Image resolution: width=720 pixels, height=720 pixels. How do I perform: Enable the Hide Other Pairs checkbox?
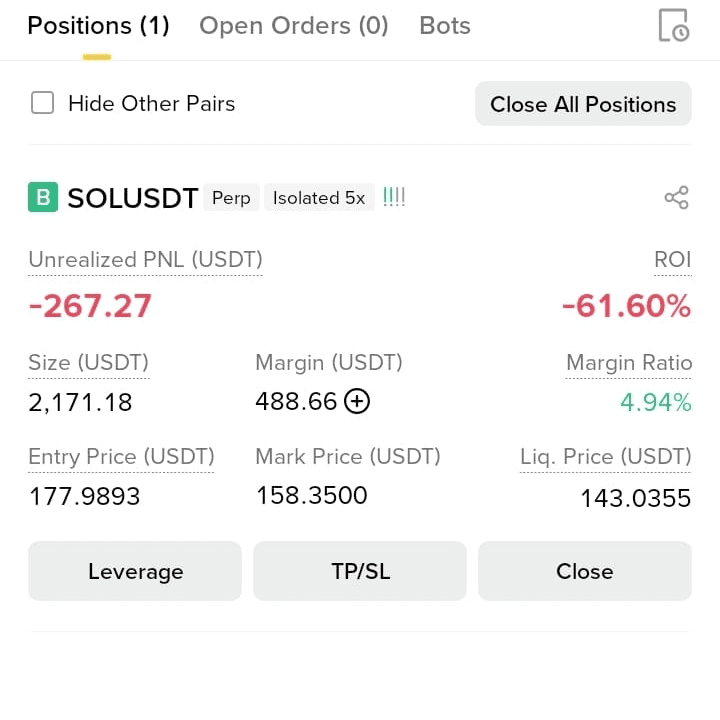(42, 102)
